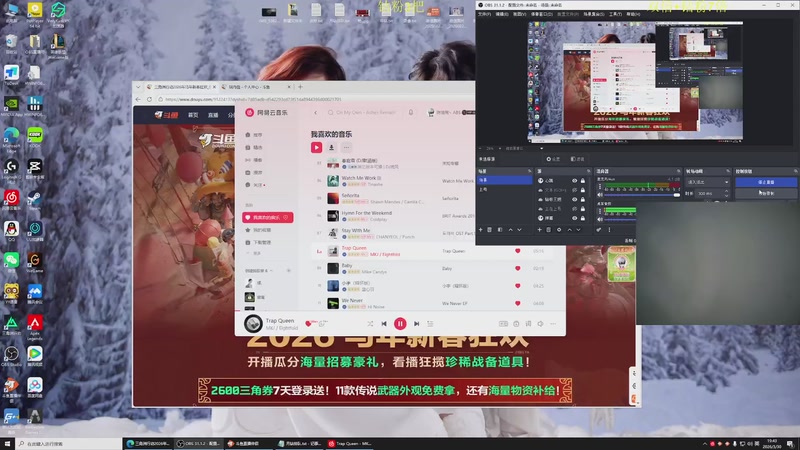Add a new OBS source
The width and height of the screenshot is (800, 450).
[x=539, y=230]
